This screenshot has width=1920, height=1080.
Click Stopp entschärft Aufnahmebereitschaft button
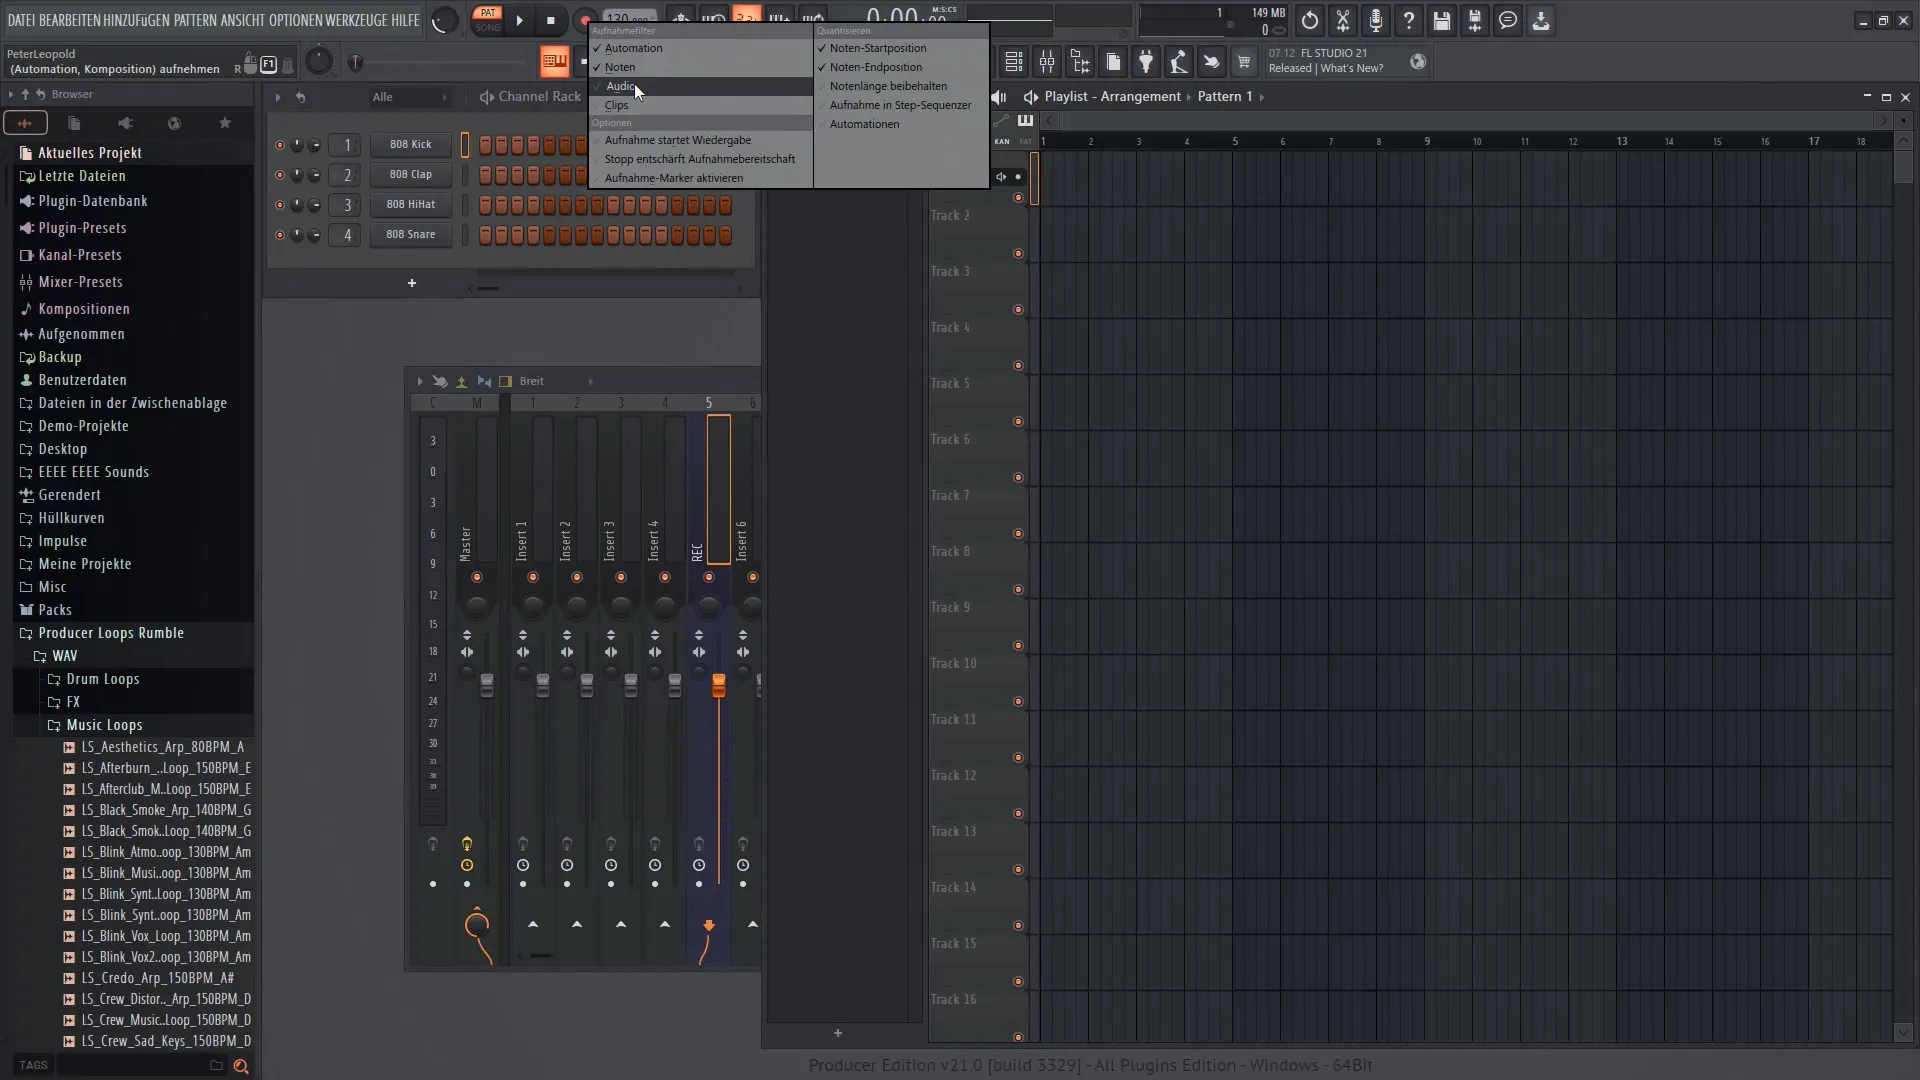(x=699, y=158)
